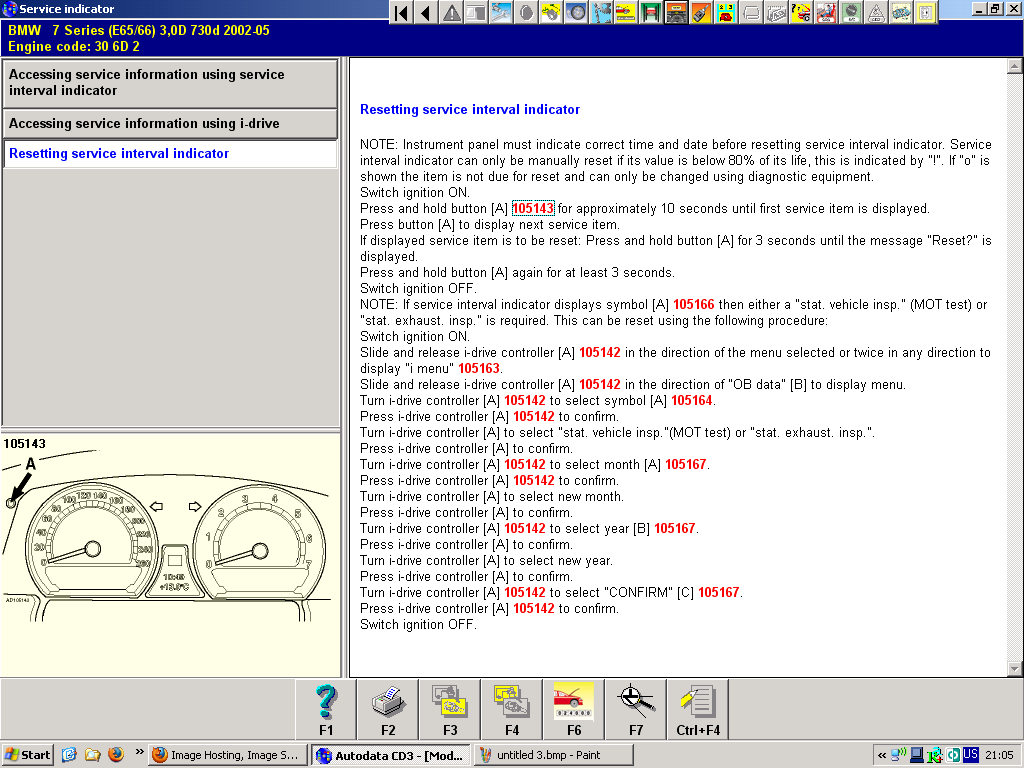
Task: Open the A/C air conditioning icon
Action: coord(850,12)
